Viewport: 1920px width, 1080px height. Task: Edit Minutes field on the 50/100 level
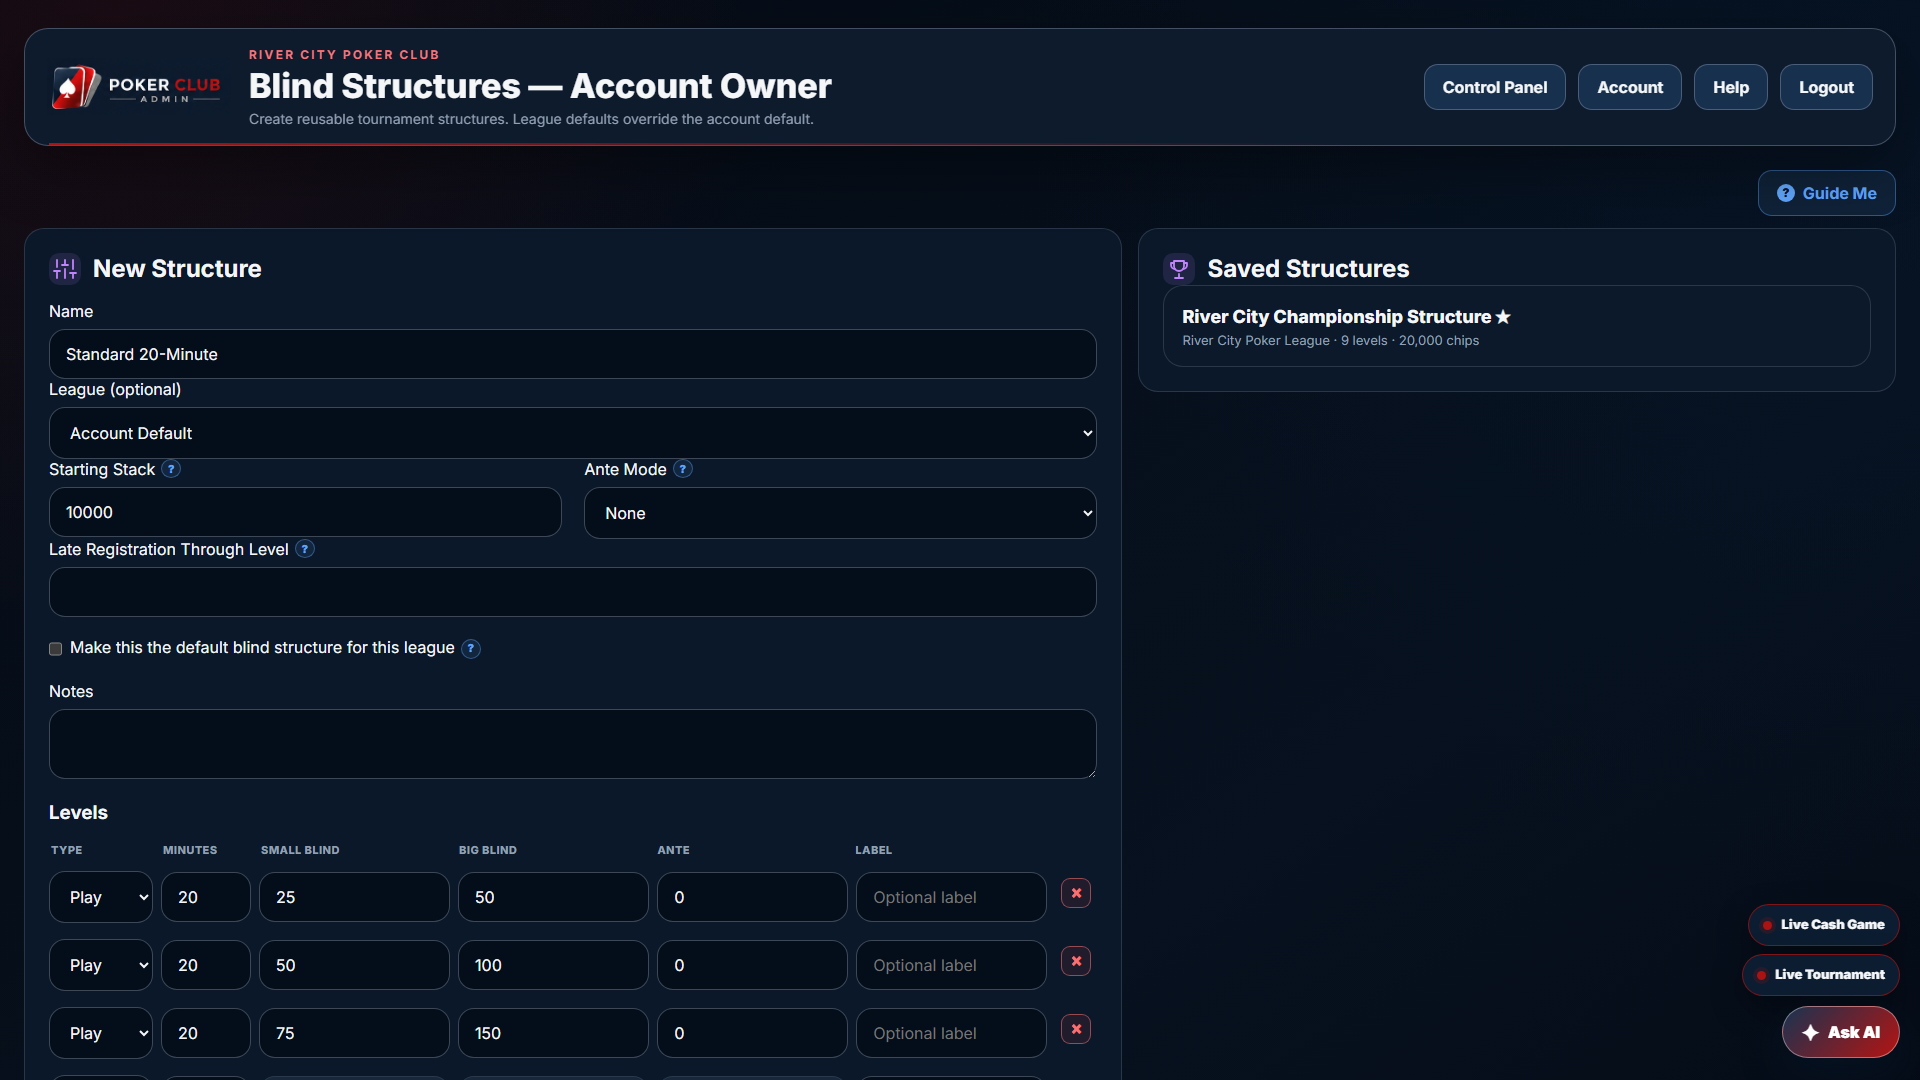[x=206, y=965]
